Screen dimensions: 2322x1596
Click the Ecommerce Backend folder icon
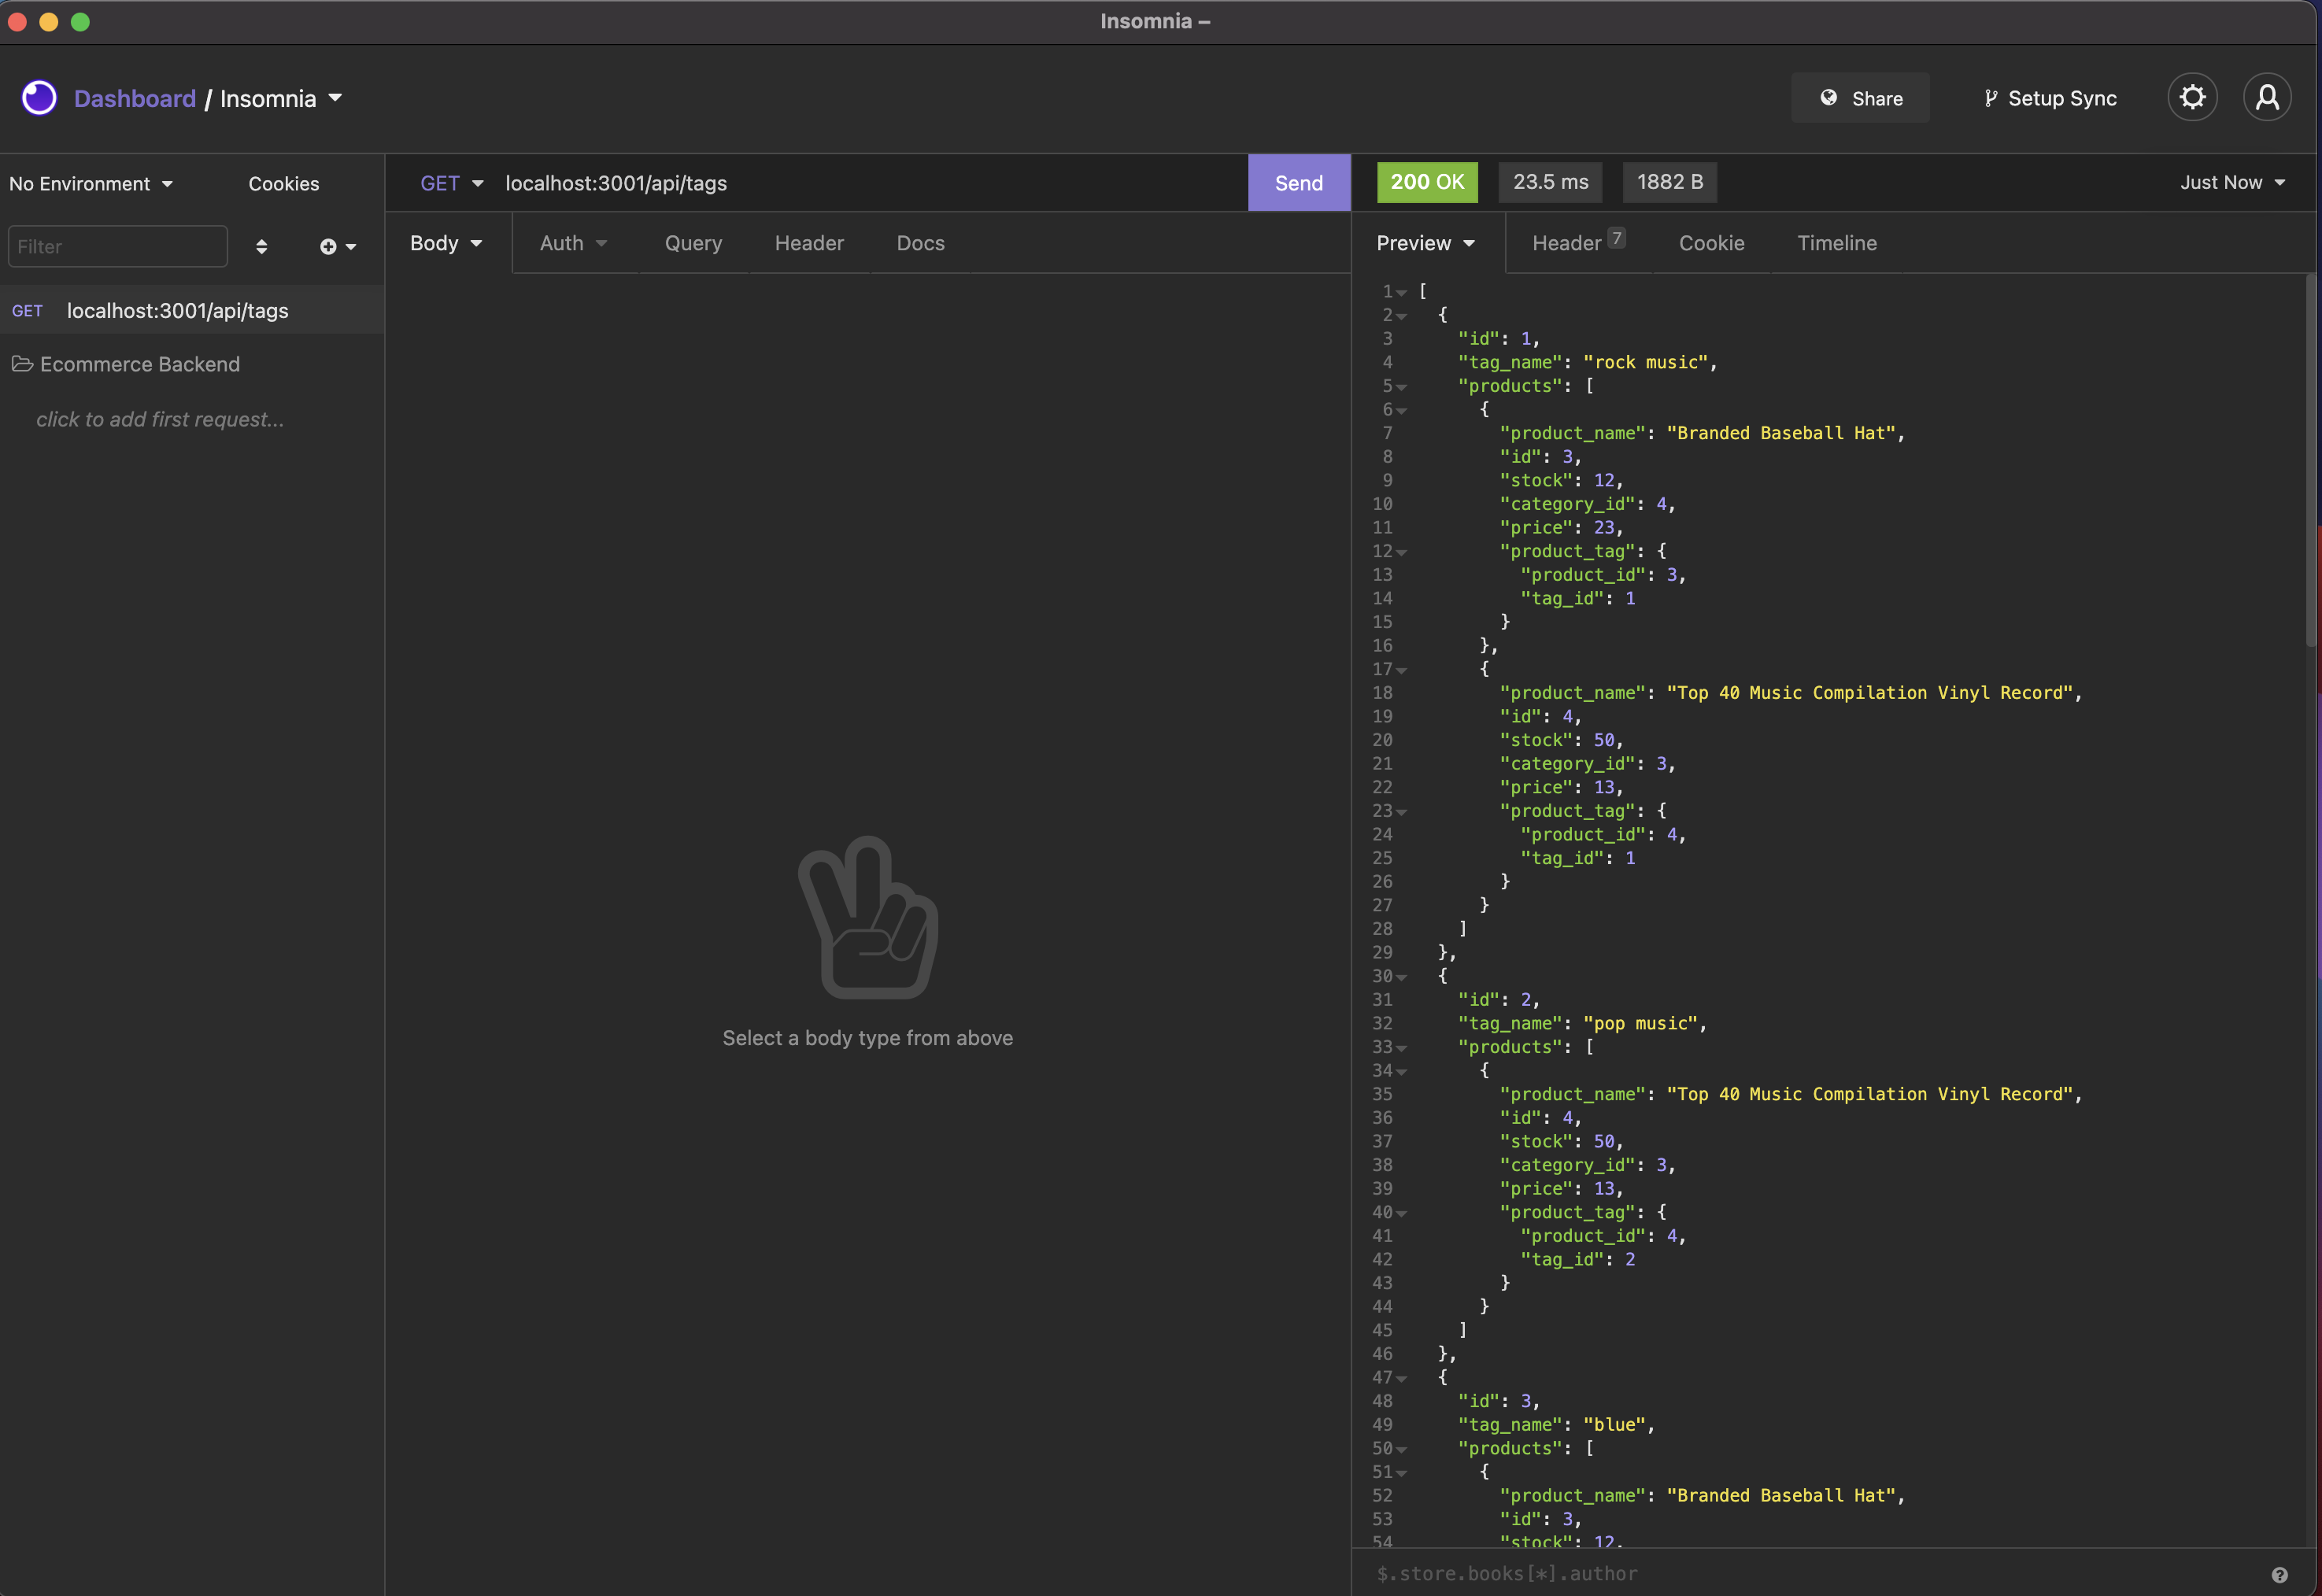23,364
